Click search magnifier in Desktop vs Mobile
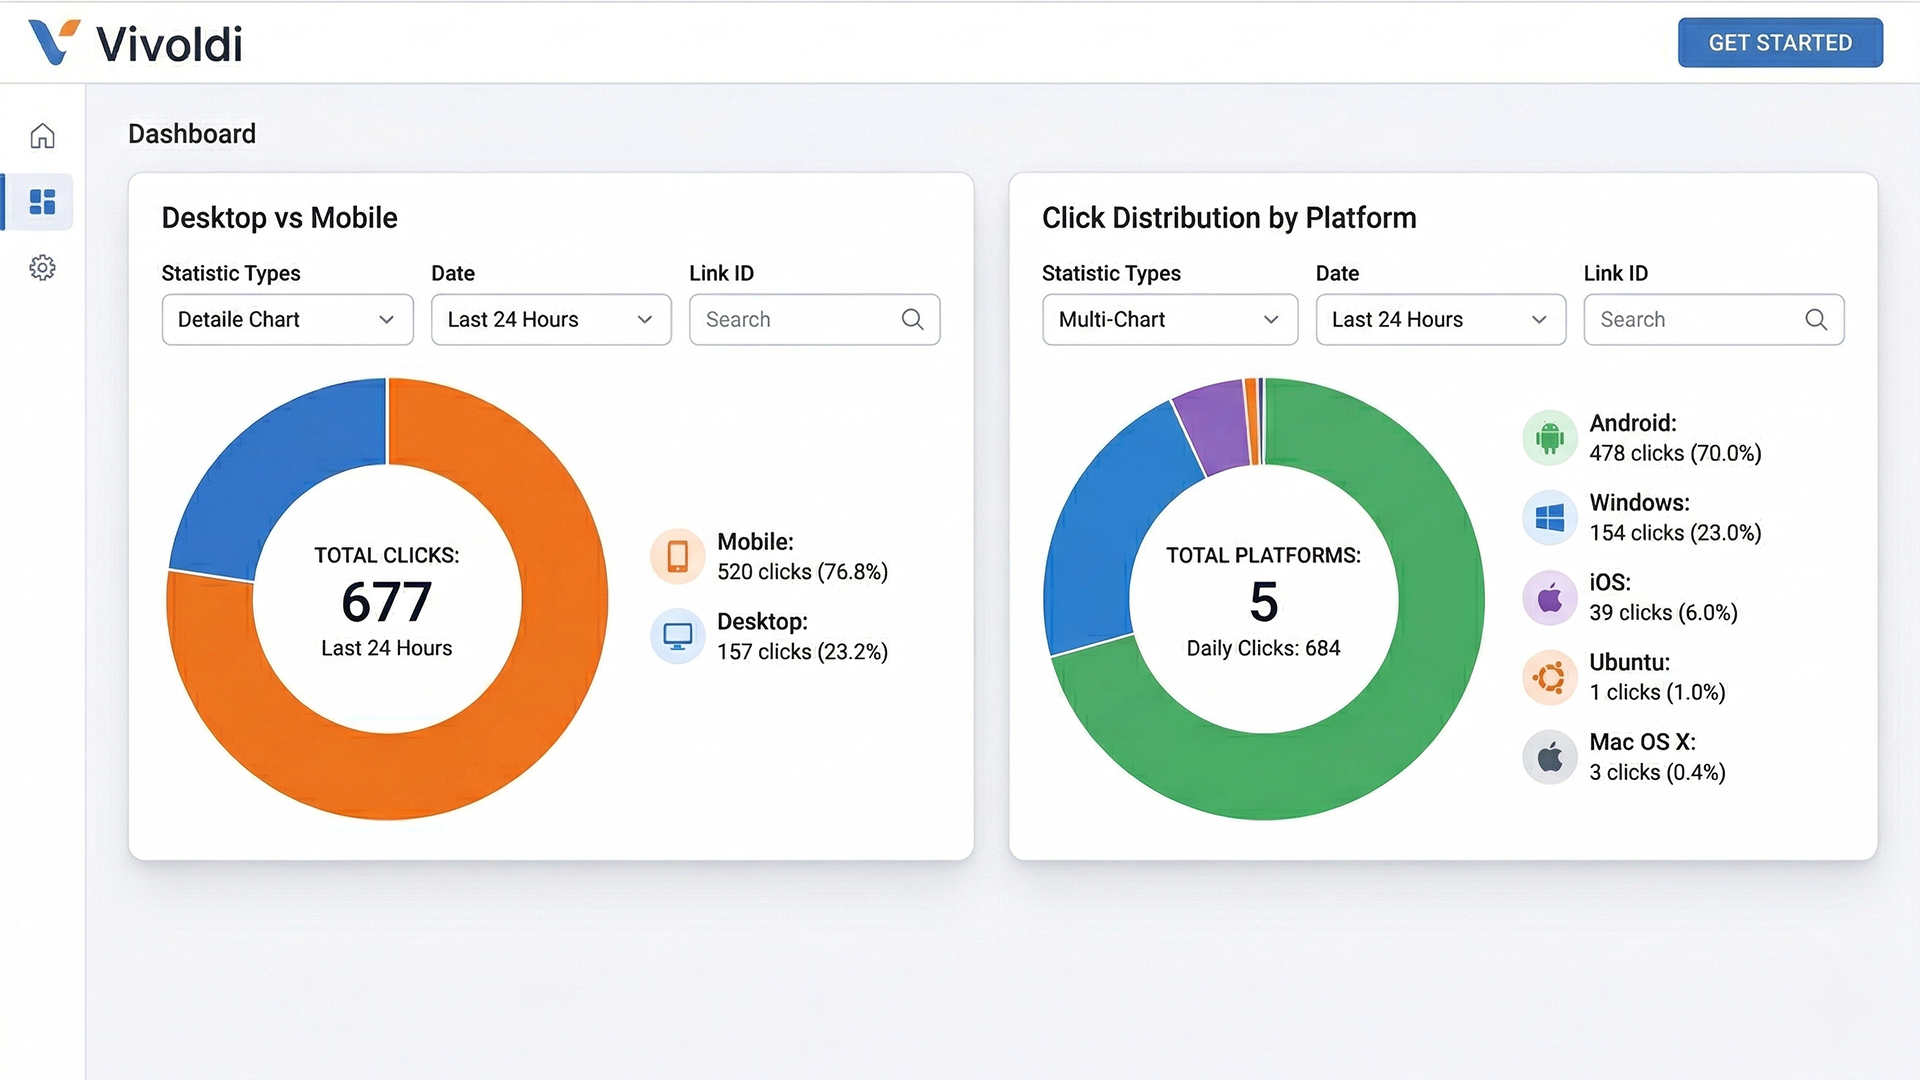 912,320
